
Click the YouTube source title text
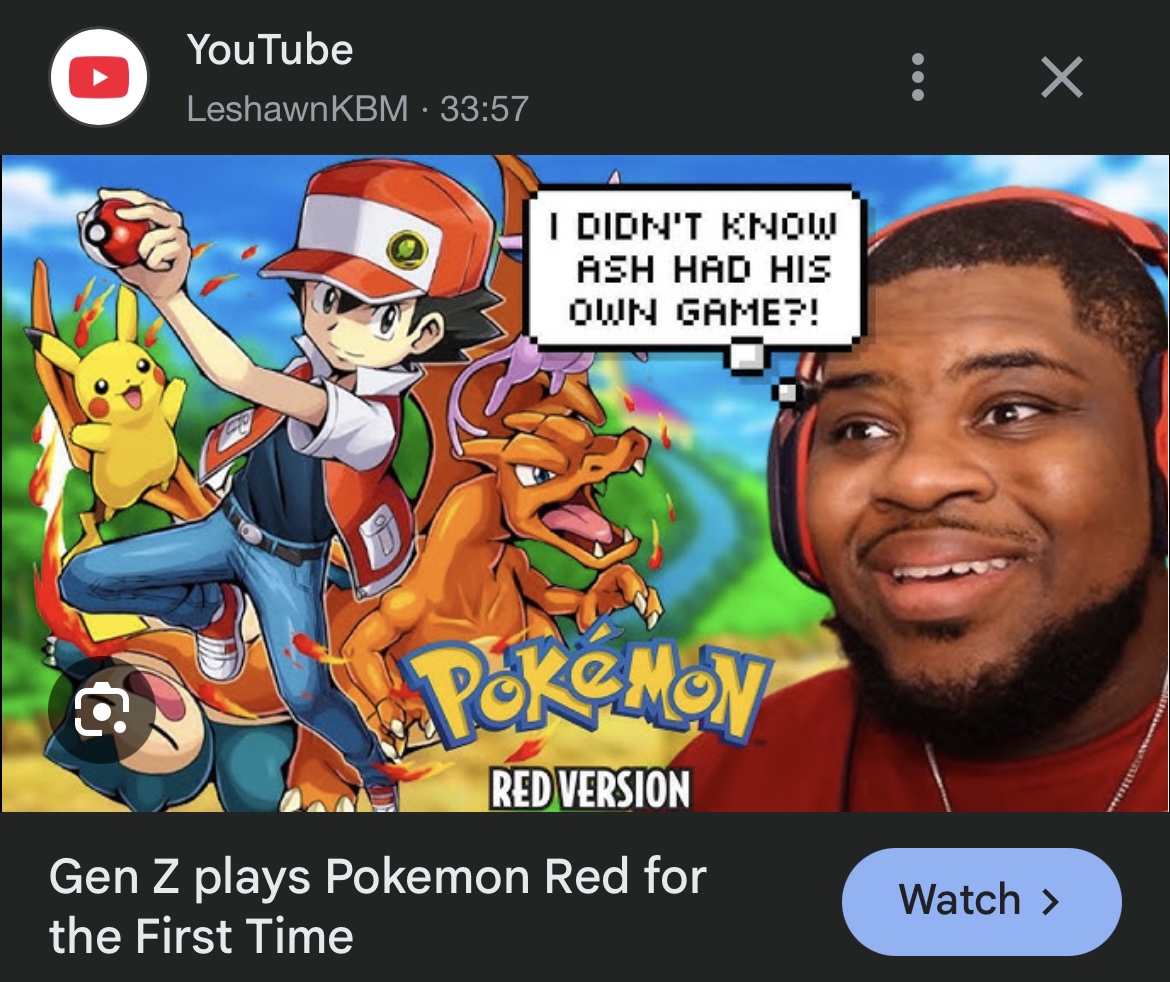(x=269, y=50)
